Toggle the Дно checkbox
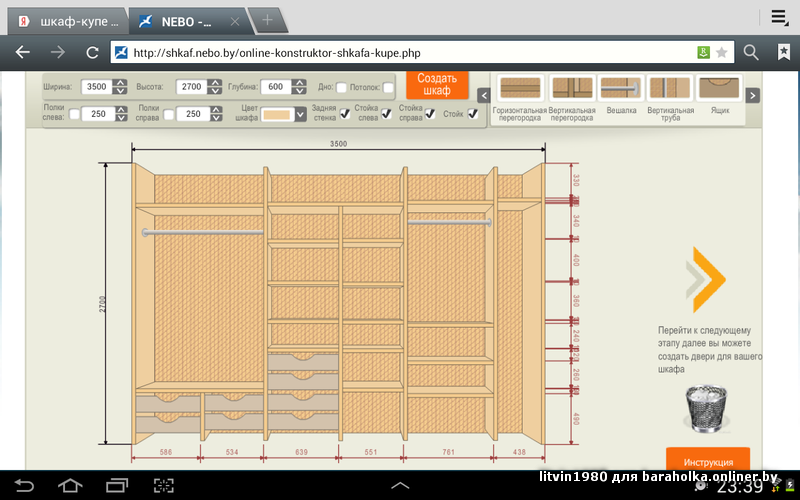Viewport: 800px width, 500px height. coord(342,88)
